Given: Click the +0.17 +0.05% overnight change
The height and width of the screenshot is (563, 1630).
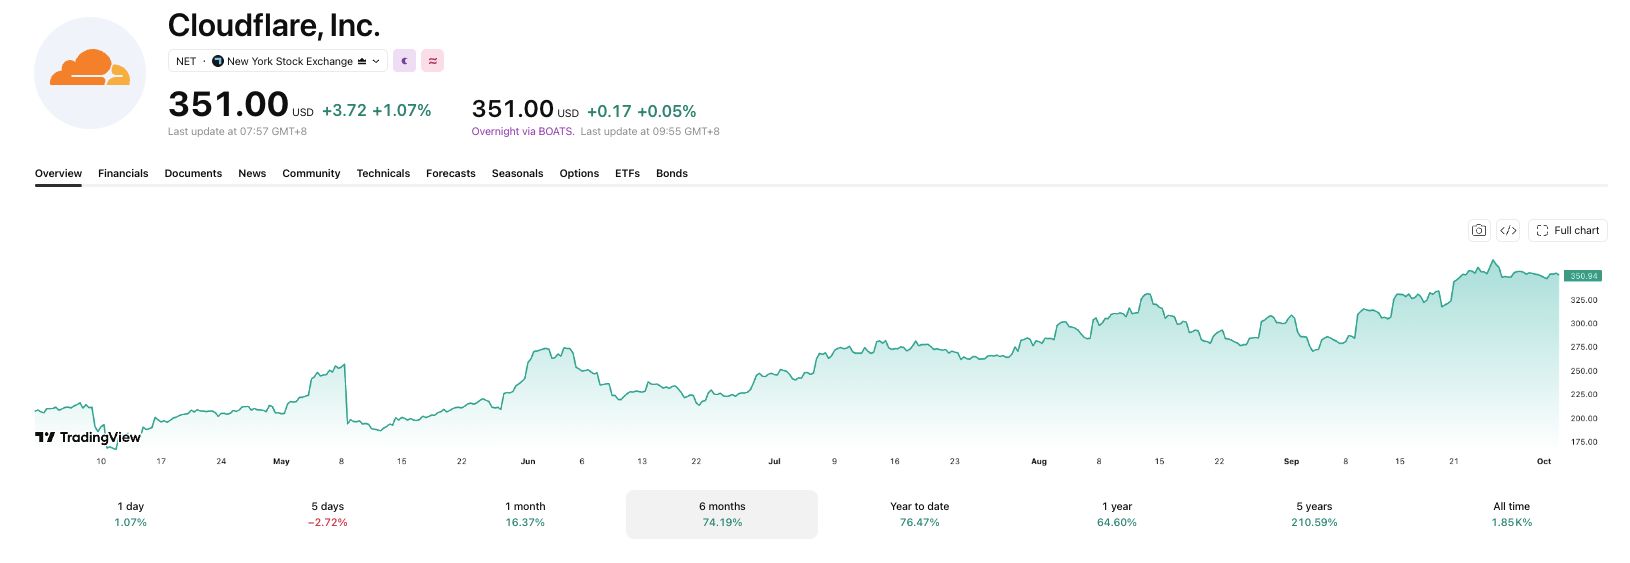Looking at the screenshot, I should coord(642,111).
